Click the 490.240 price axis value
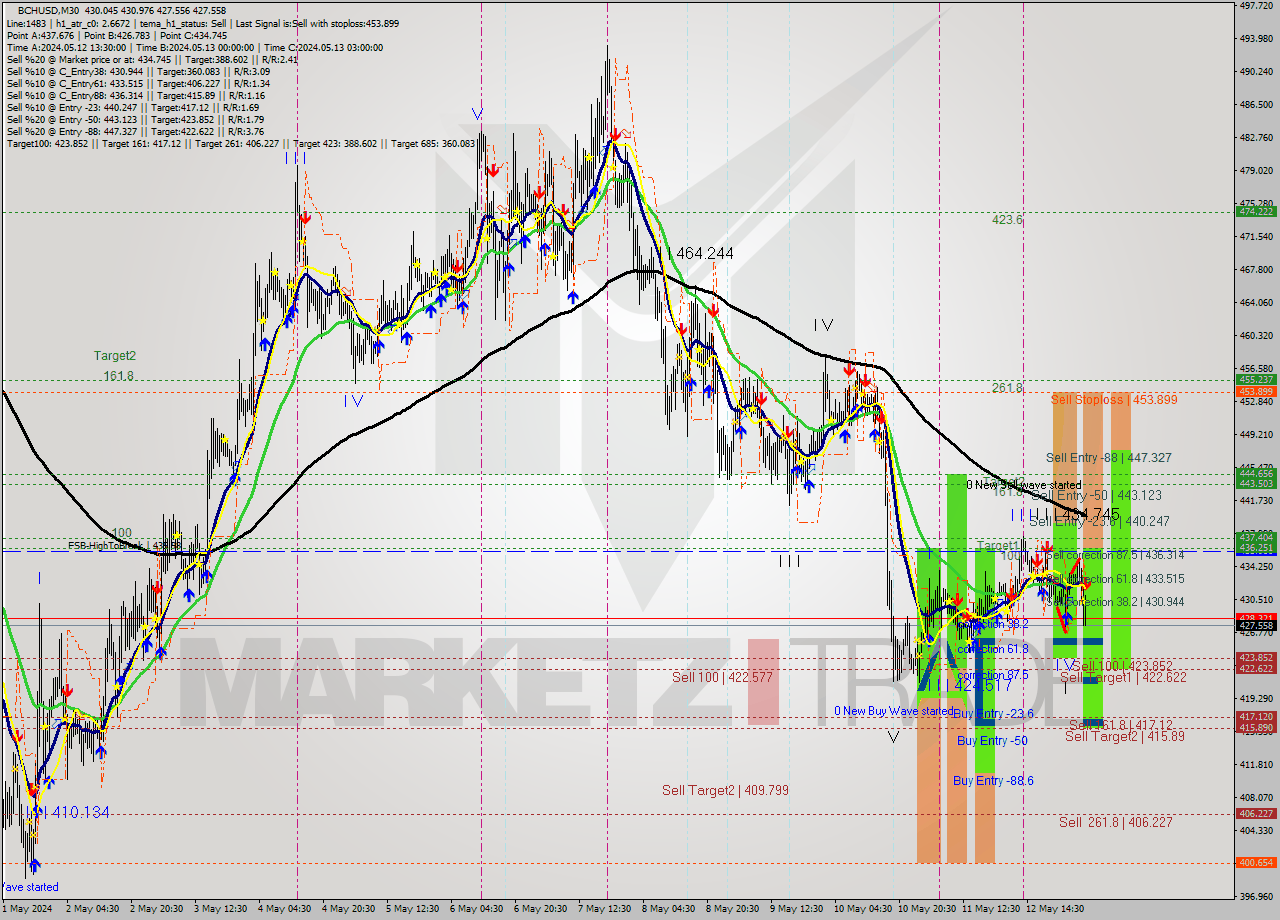Screen dimensions: 1280x920 pyautogui.click(x=1256, y=72)
